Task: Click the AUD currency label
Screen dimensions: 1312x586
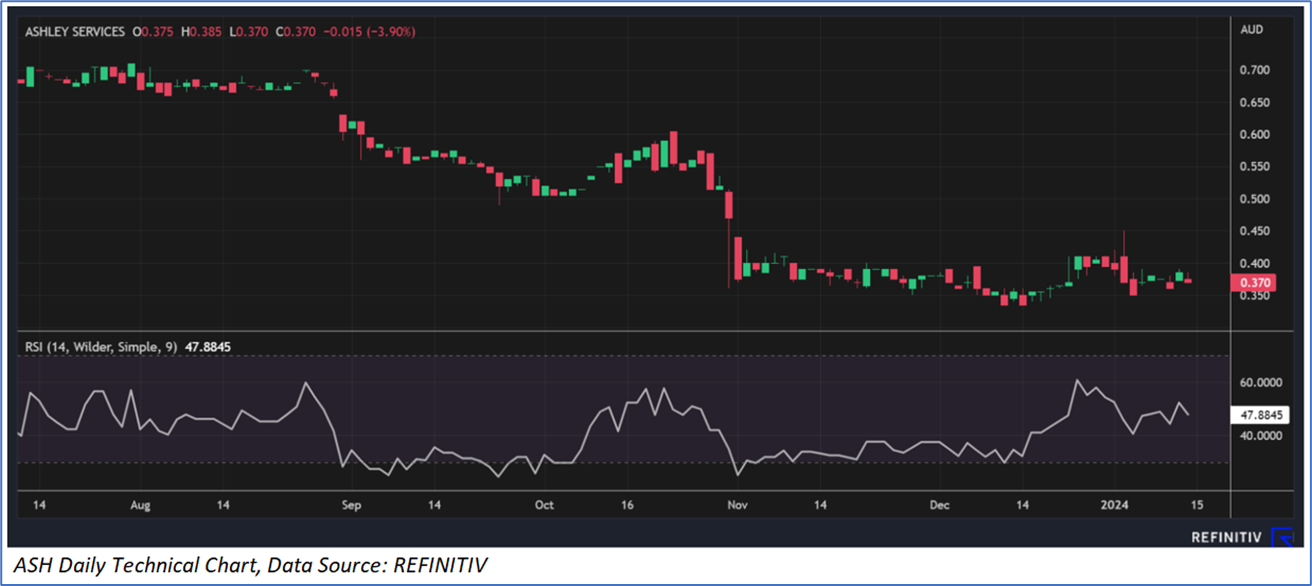Action: pyautogui.click(x=1251, y=30)
